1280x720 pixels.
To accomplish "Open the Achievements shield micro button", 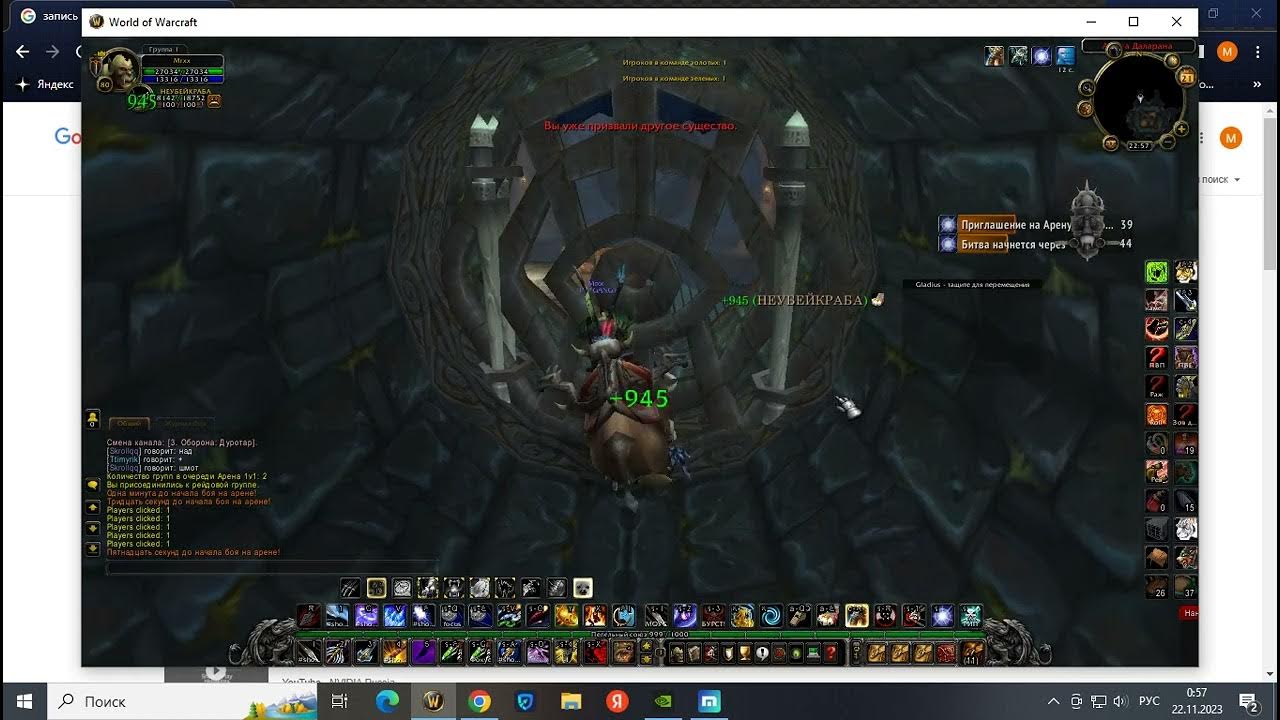I will [x=728, y=652].
